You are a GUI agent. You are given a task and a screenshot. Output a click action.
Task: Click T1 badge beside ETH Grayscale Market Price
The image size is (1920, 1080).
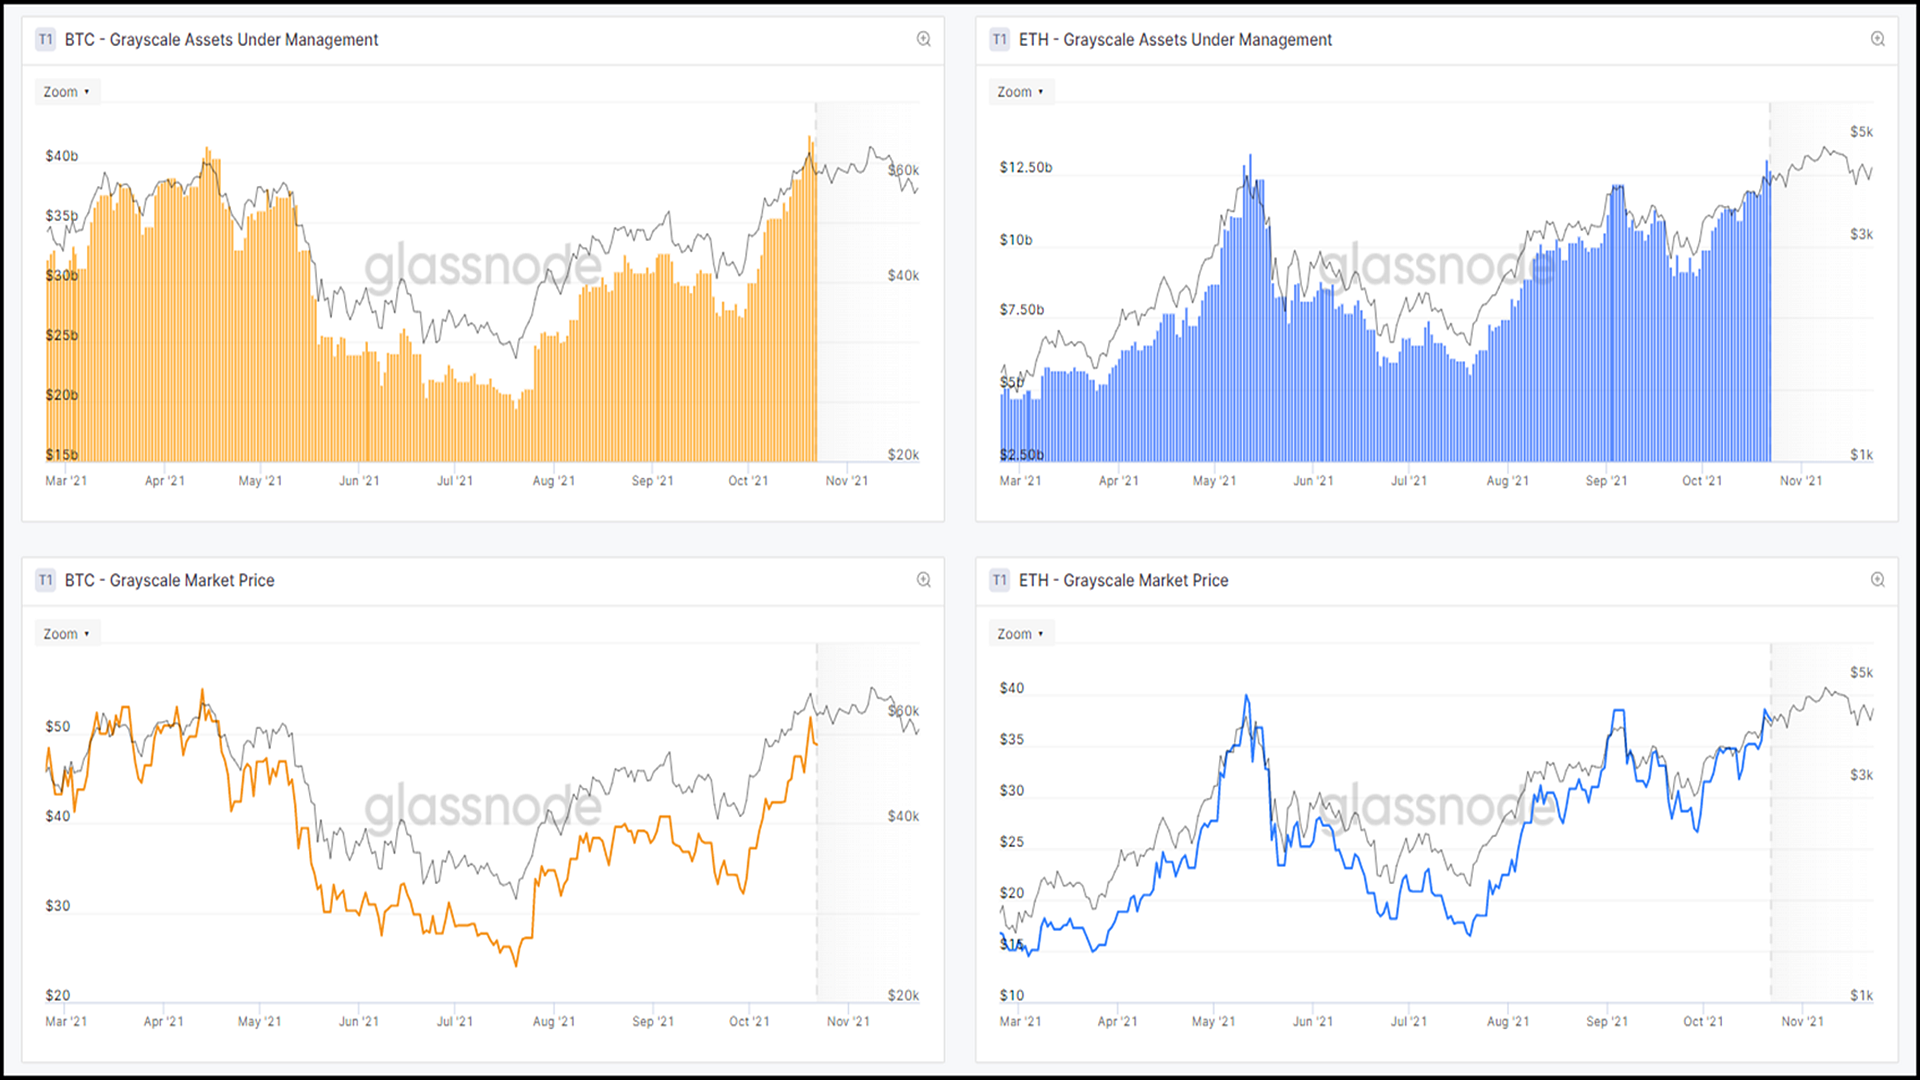click(x=999, y=580)
